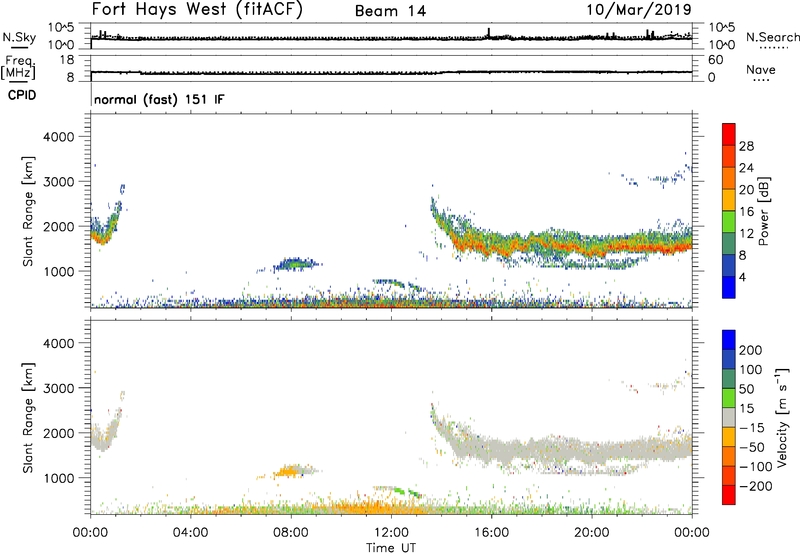Image resolution: width=800 pixels, height=554 pixels.
Task: Pick the teal 8–12 dB Power colorbar segment
Action: click(729, 244)
